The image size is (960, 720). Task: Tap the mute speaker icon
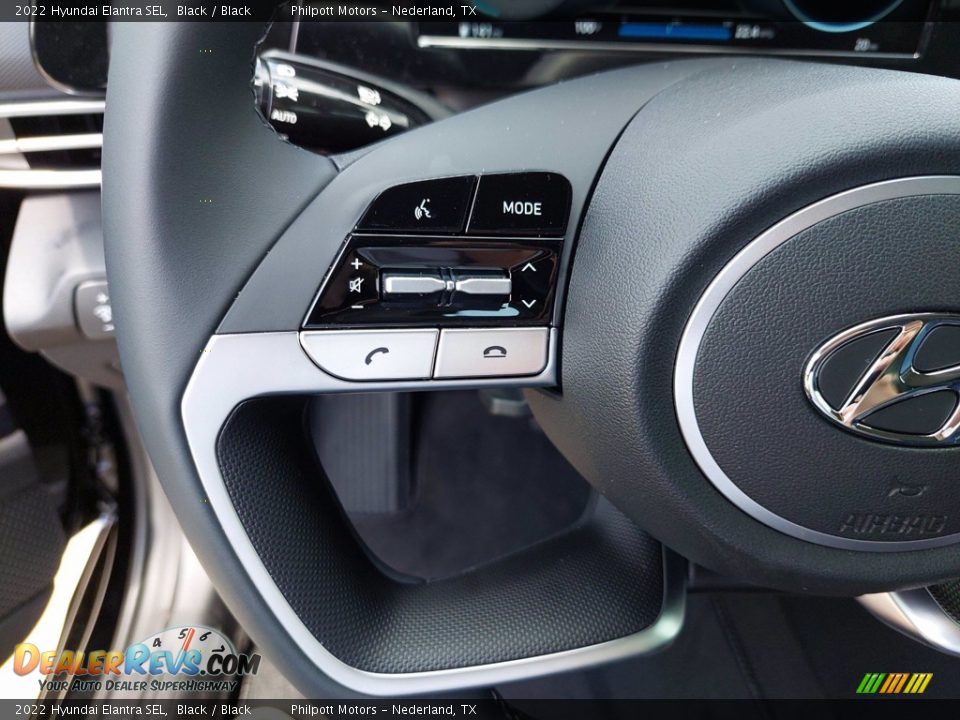pos(356,286)
